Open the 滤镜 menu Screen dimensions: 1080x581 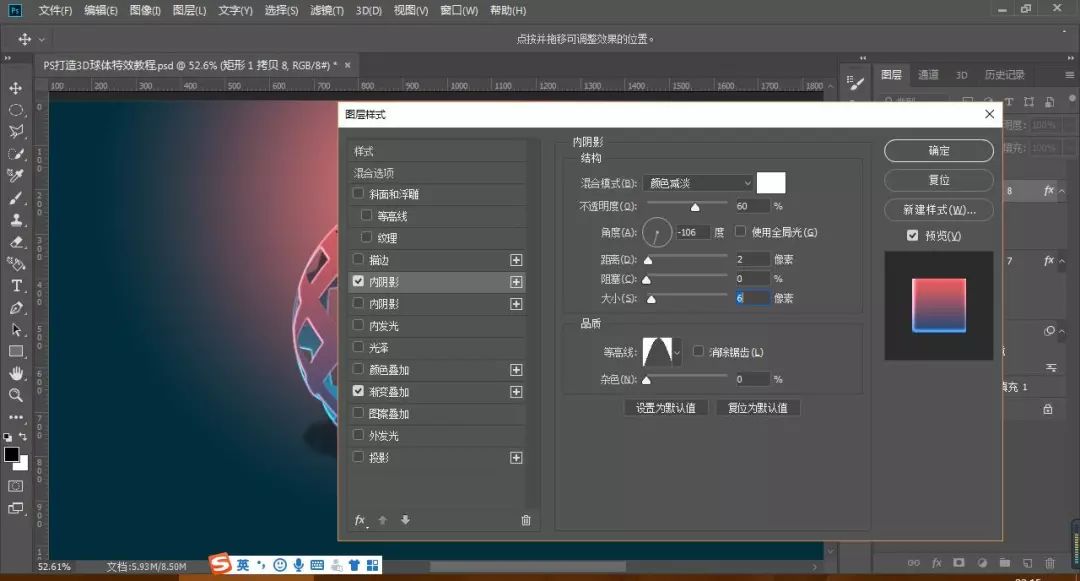tap(328, 10)
